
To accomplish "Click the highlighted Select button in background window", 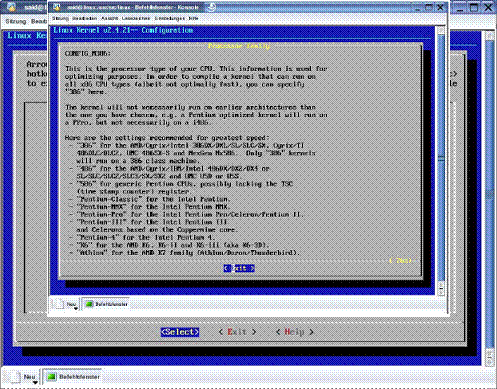I will click(180, 332).
